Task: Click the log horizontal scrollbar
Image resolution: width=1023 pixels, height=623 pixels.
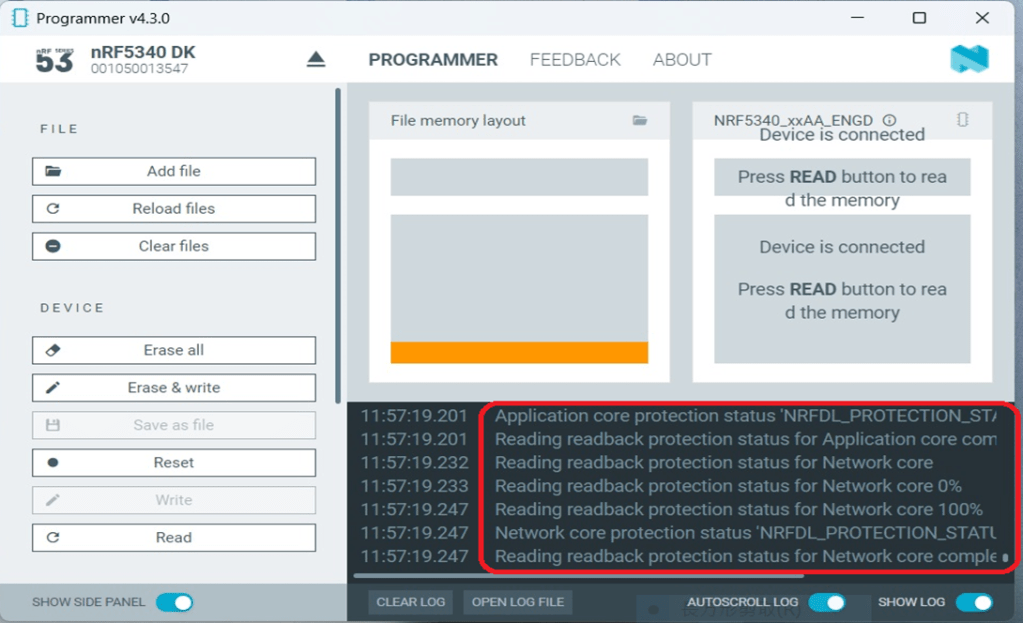Action: pyautogui.click(x=579, y=576)
